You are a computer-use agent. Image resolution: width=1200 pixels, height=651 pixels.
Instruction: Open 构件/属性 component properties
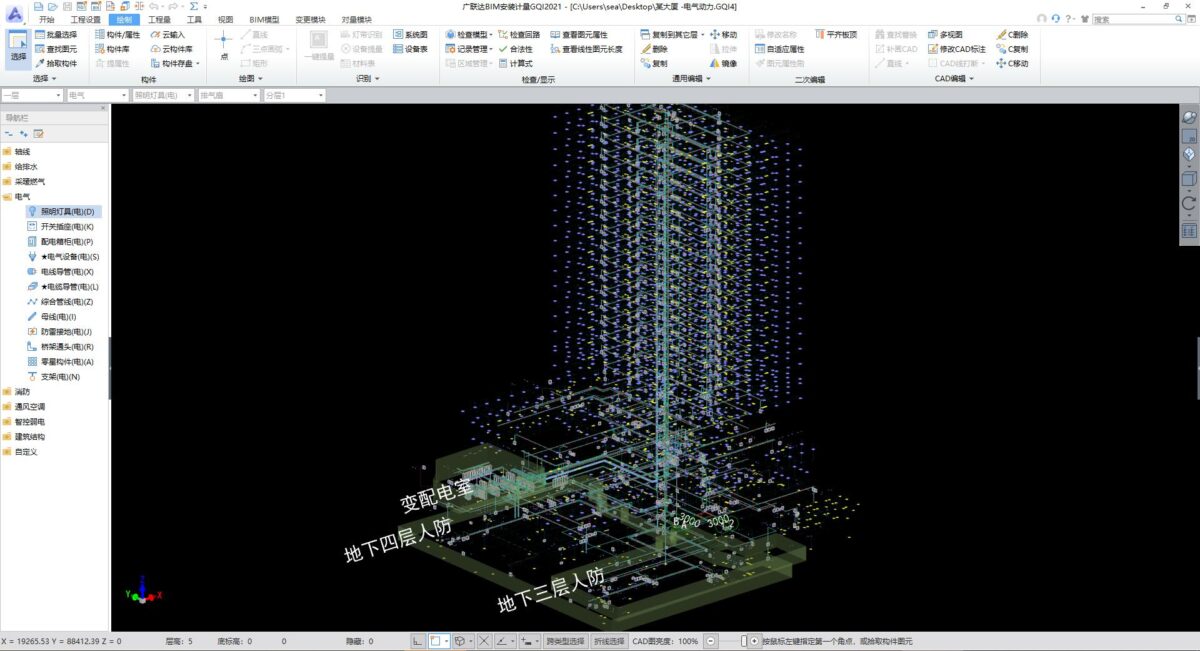pyautogui.click(x=118, y=34)
